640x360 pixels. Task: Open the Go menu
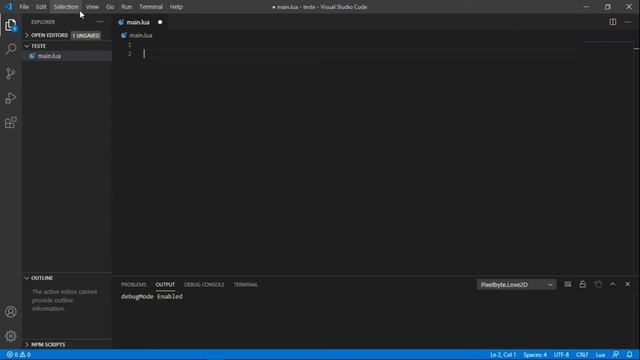coord(110,7)
